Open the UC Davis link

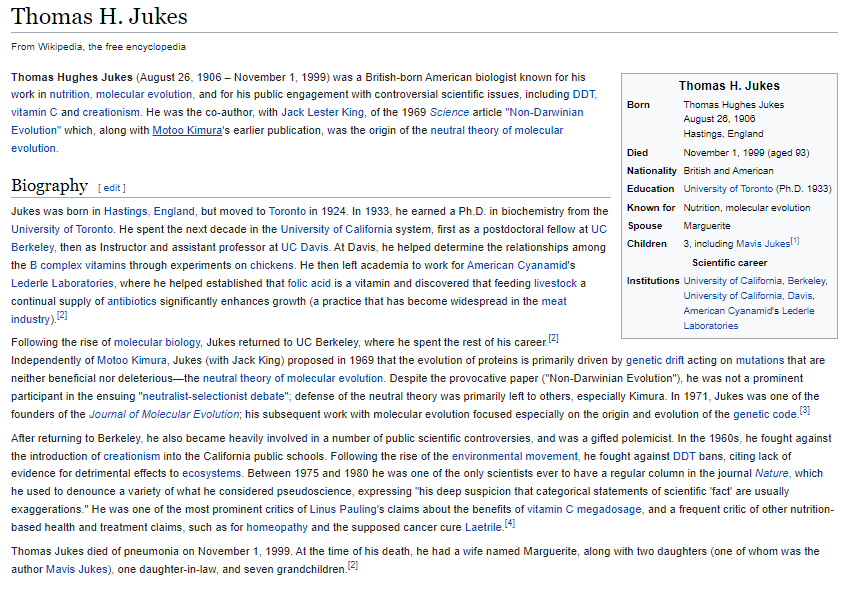(304, 247)
